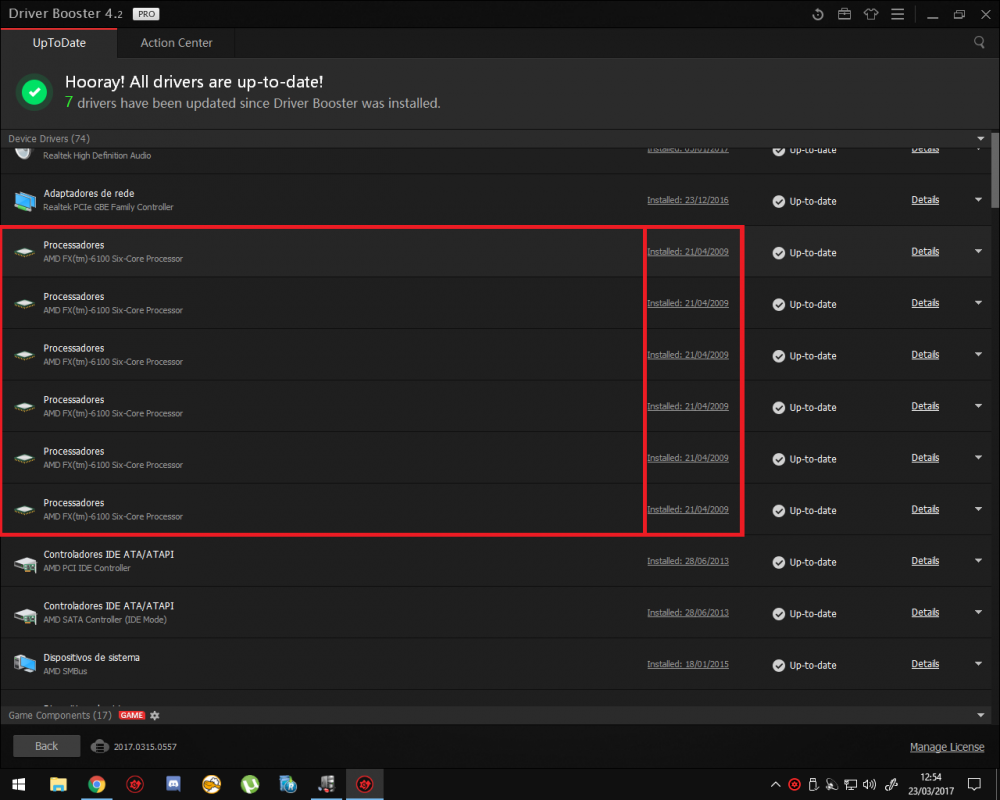
Task: Click the Adaptadores de rede network device icon
Action: tap(25, 201)
